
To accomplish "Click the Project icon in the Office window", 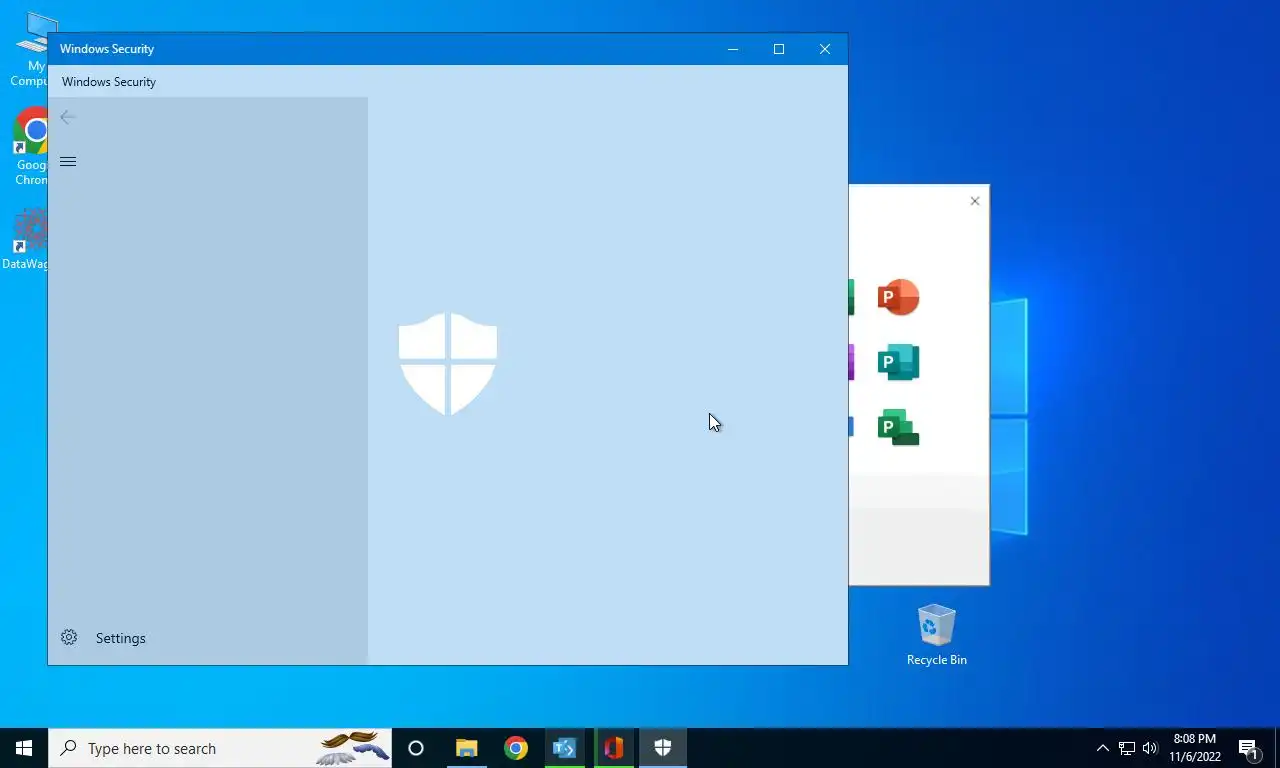I will pos(898,427).
